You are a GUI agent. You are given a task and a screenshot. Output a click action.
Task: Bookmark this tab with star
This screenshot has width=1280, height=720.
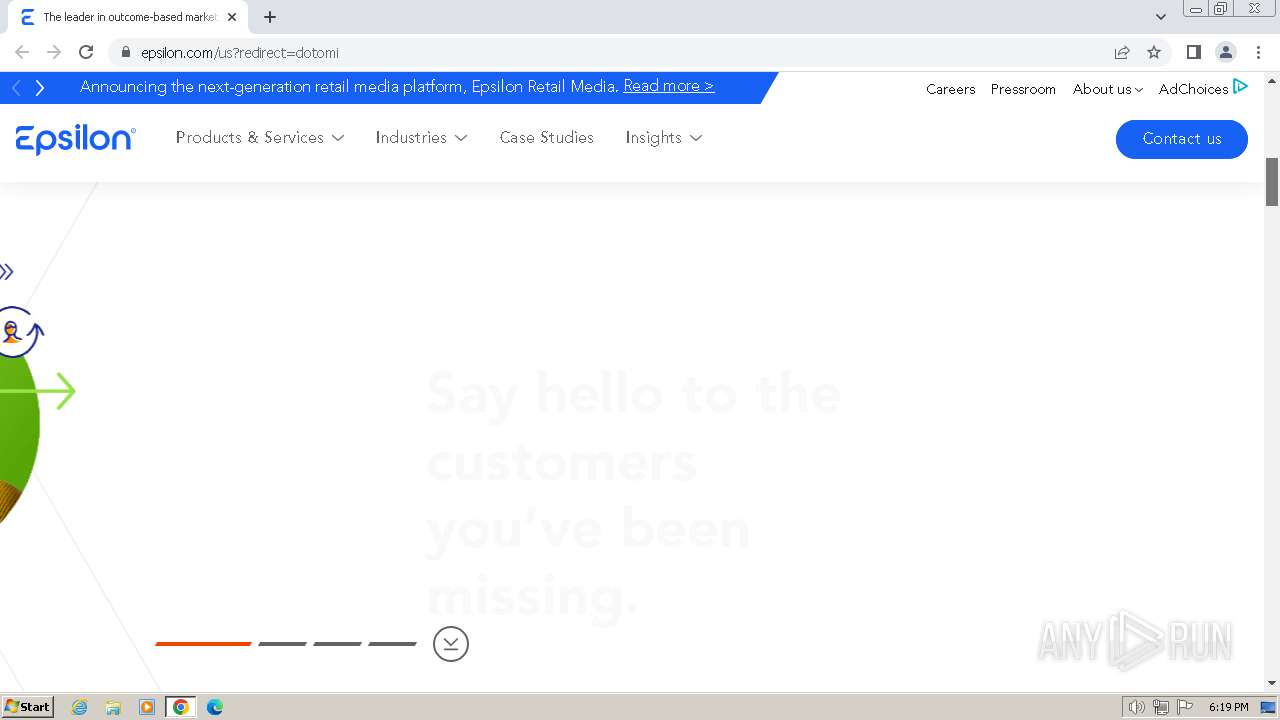click(1154, 52)
